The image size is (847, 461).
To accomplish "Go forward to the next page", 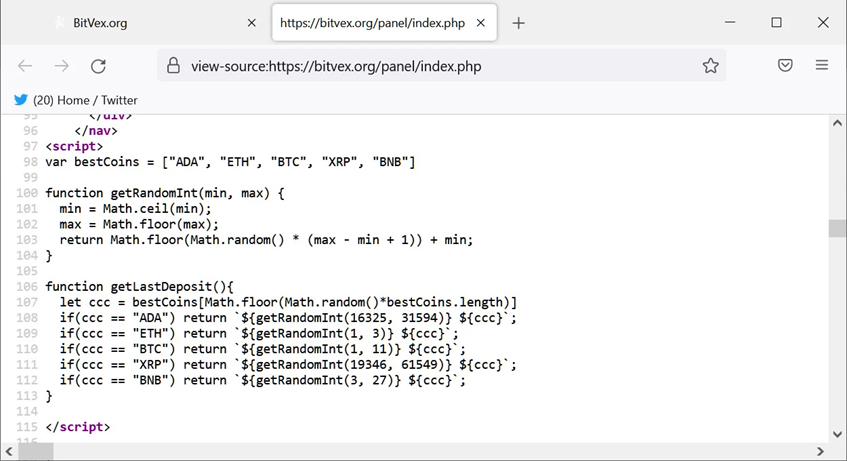I will coord(62,66).
